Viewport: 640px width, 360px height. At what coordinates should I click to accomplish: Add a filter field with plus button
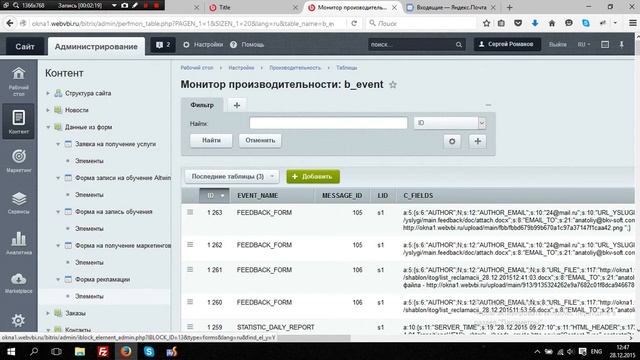pyautogui.click(x=478, y=141)
